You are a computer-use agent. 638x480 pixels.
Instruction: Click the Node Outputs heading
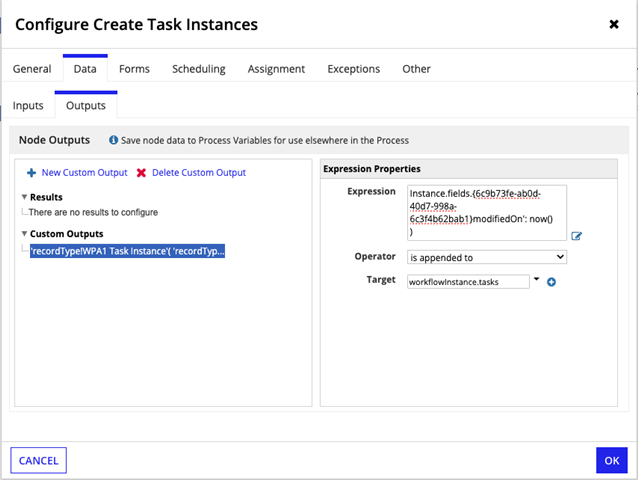point(55,140)
